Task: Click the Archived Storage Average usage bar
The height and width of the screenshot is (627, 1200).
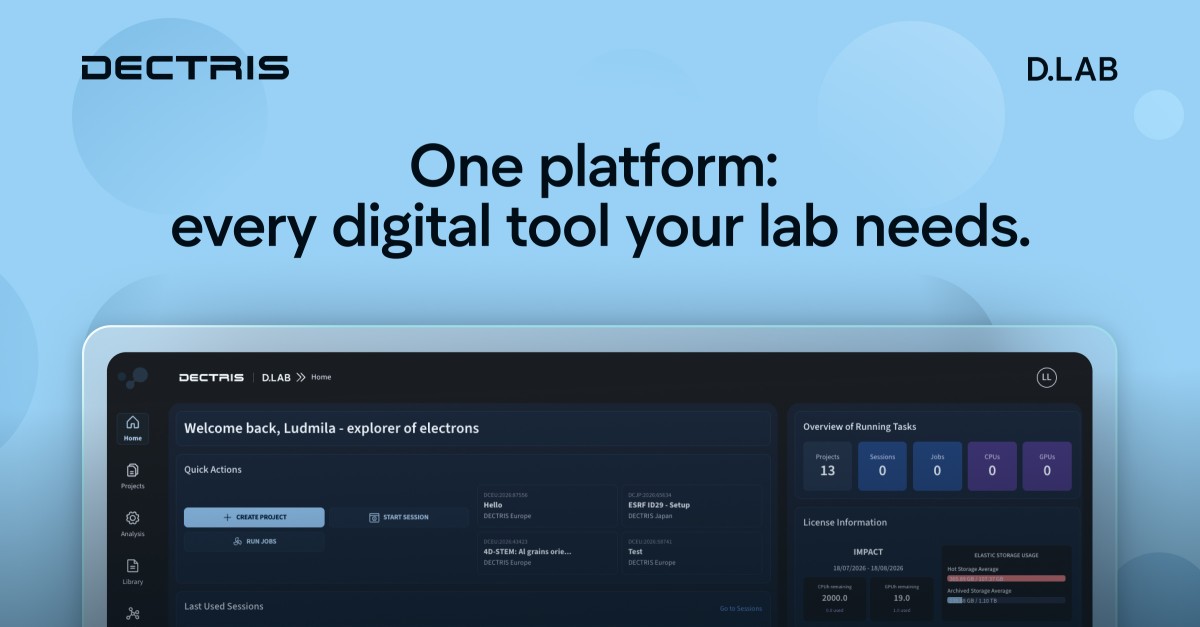Action: pyautogui.click(x=1006, y=600)
